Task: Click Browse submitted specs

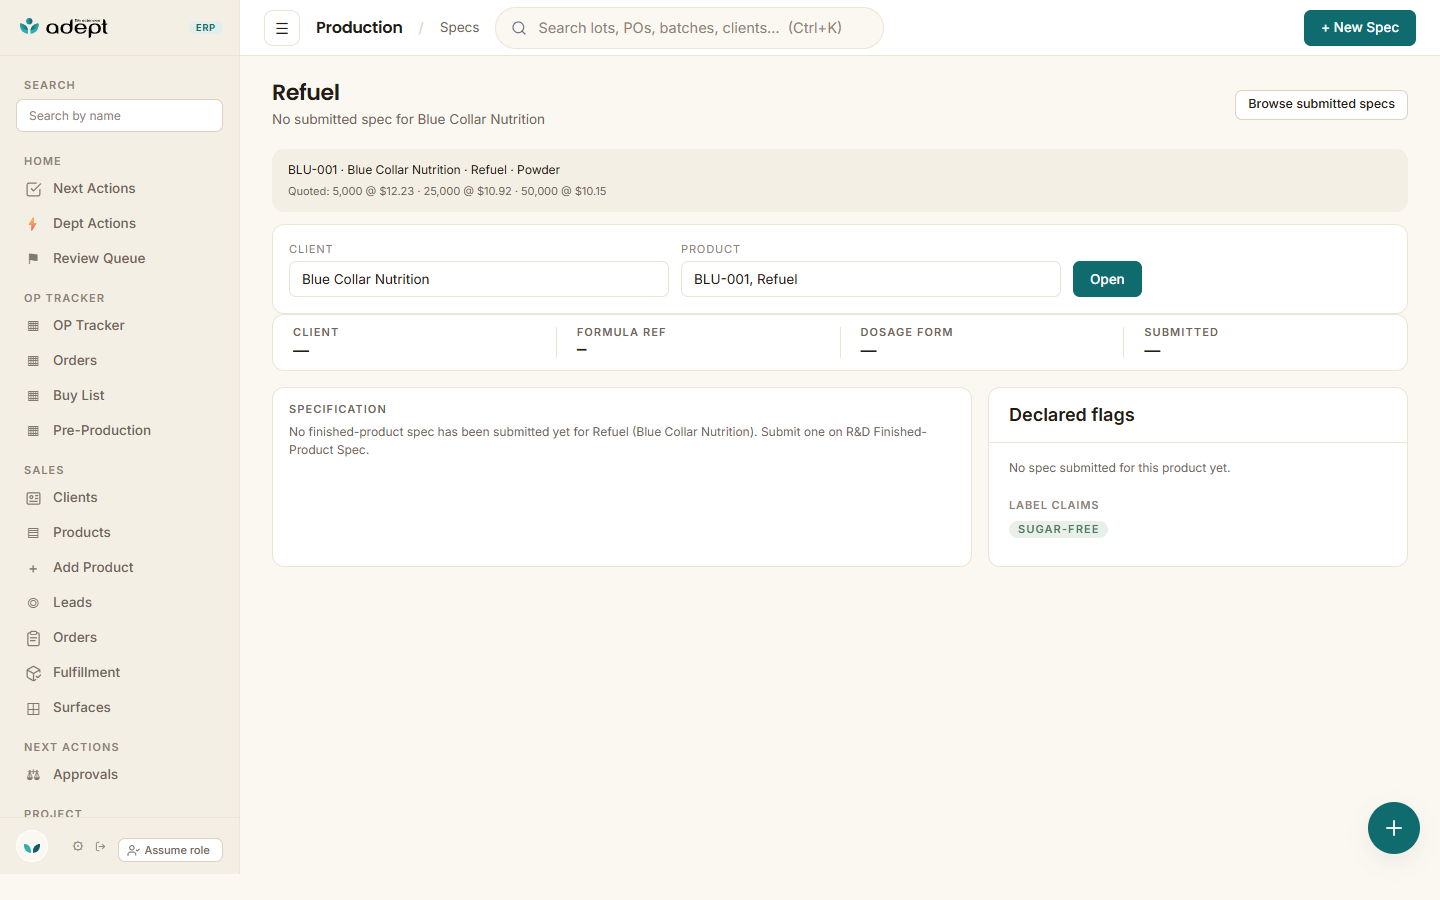Action: coord(1321,105)
